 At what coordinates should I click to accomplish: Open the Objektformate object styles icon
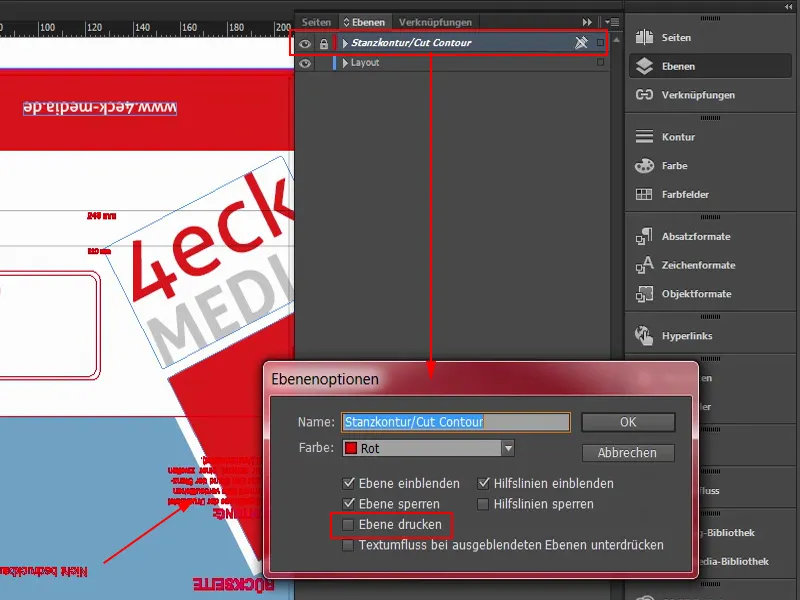pos(644,294)
